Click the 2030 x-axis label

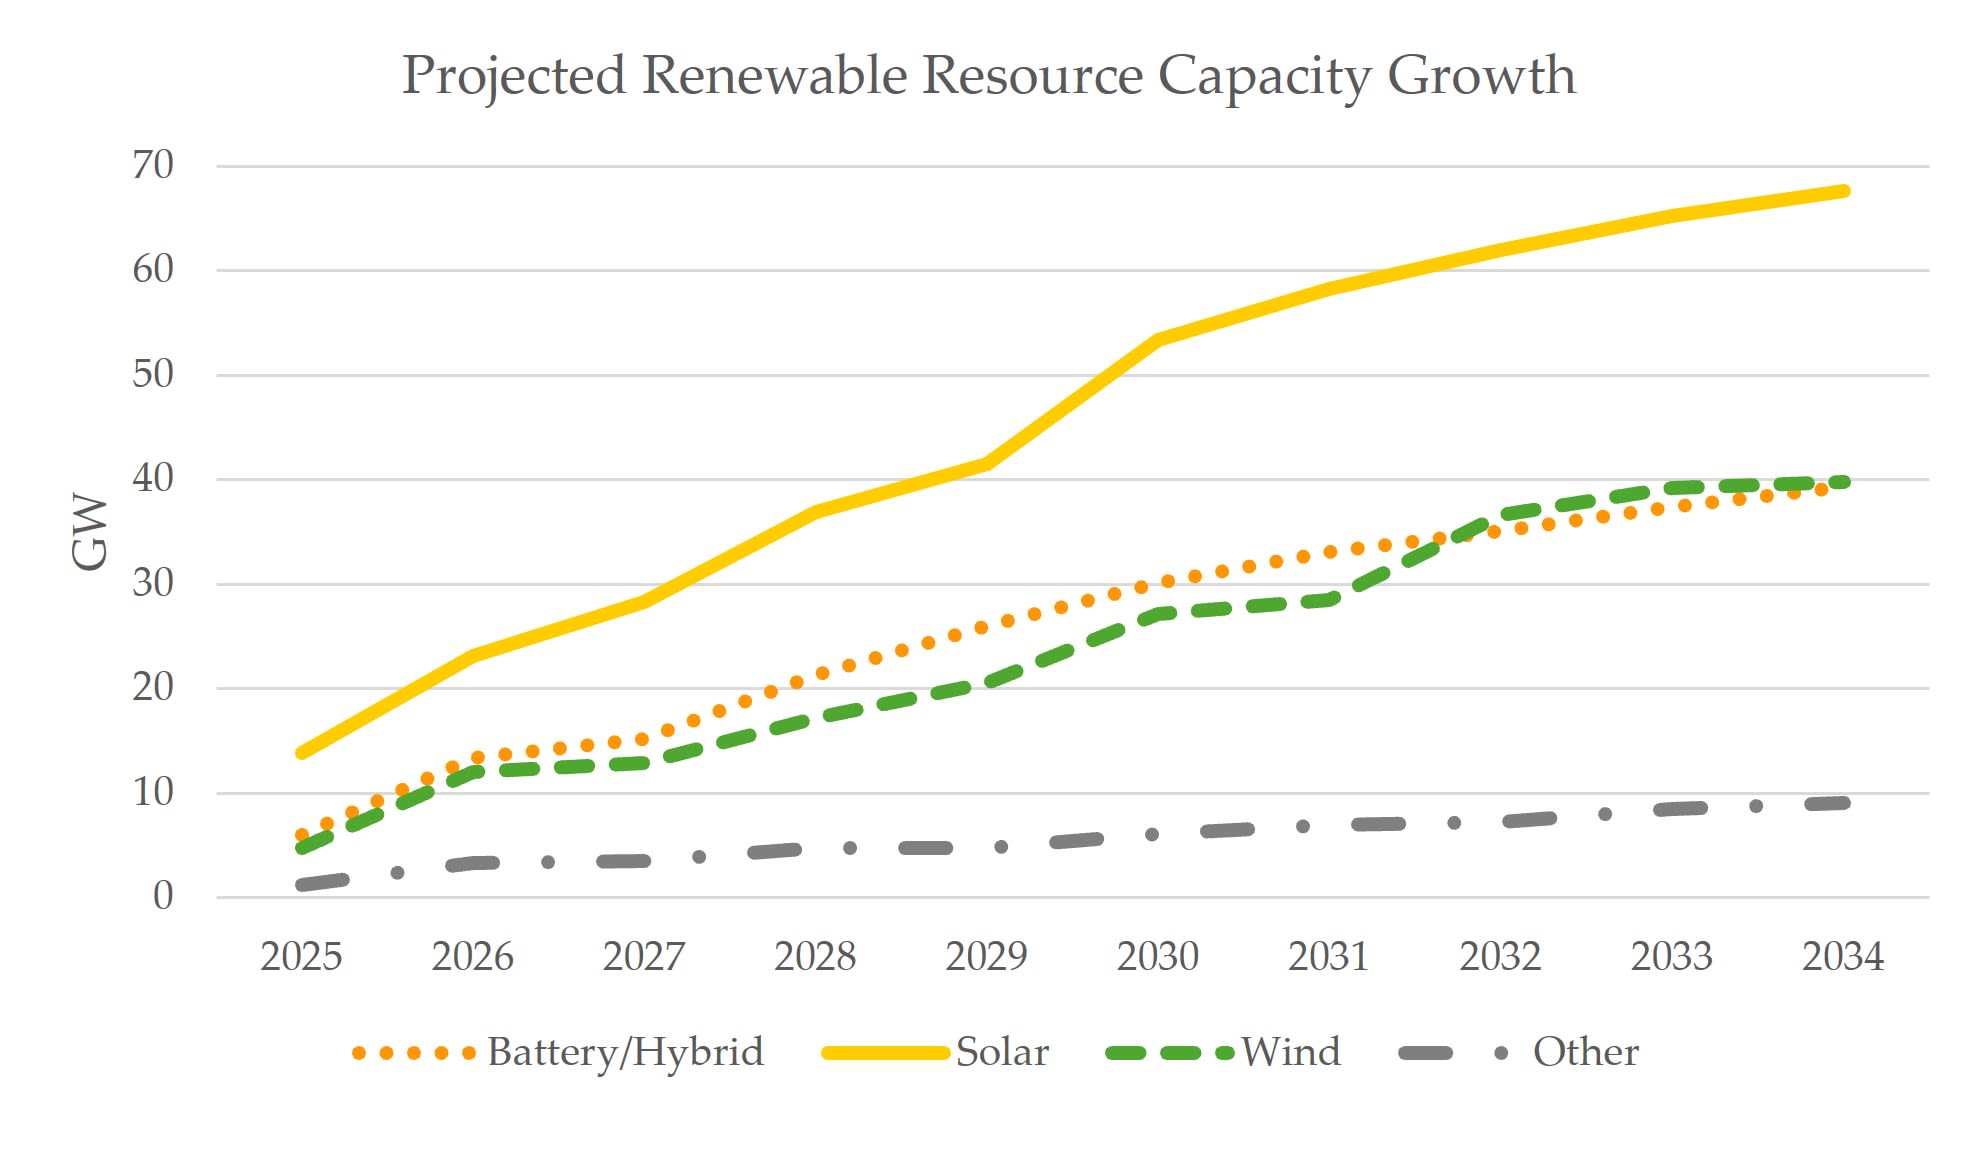point(1157,957)
